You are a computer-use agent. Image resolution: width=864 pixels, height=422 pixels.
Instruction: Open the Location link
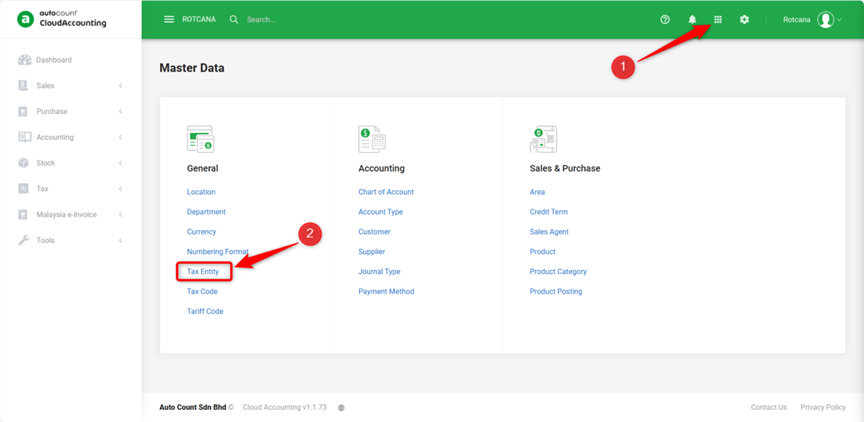point(201,192)
